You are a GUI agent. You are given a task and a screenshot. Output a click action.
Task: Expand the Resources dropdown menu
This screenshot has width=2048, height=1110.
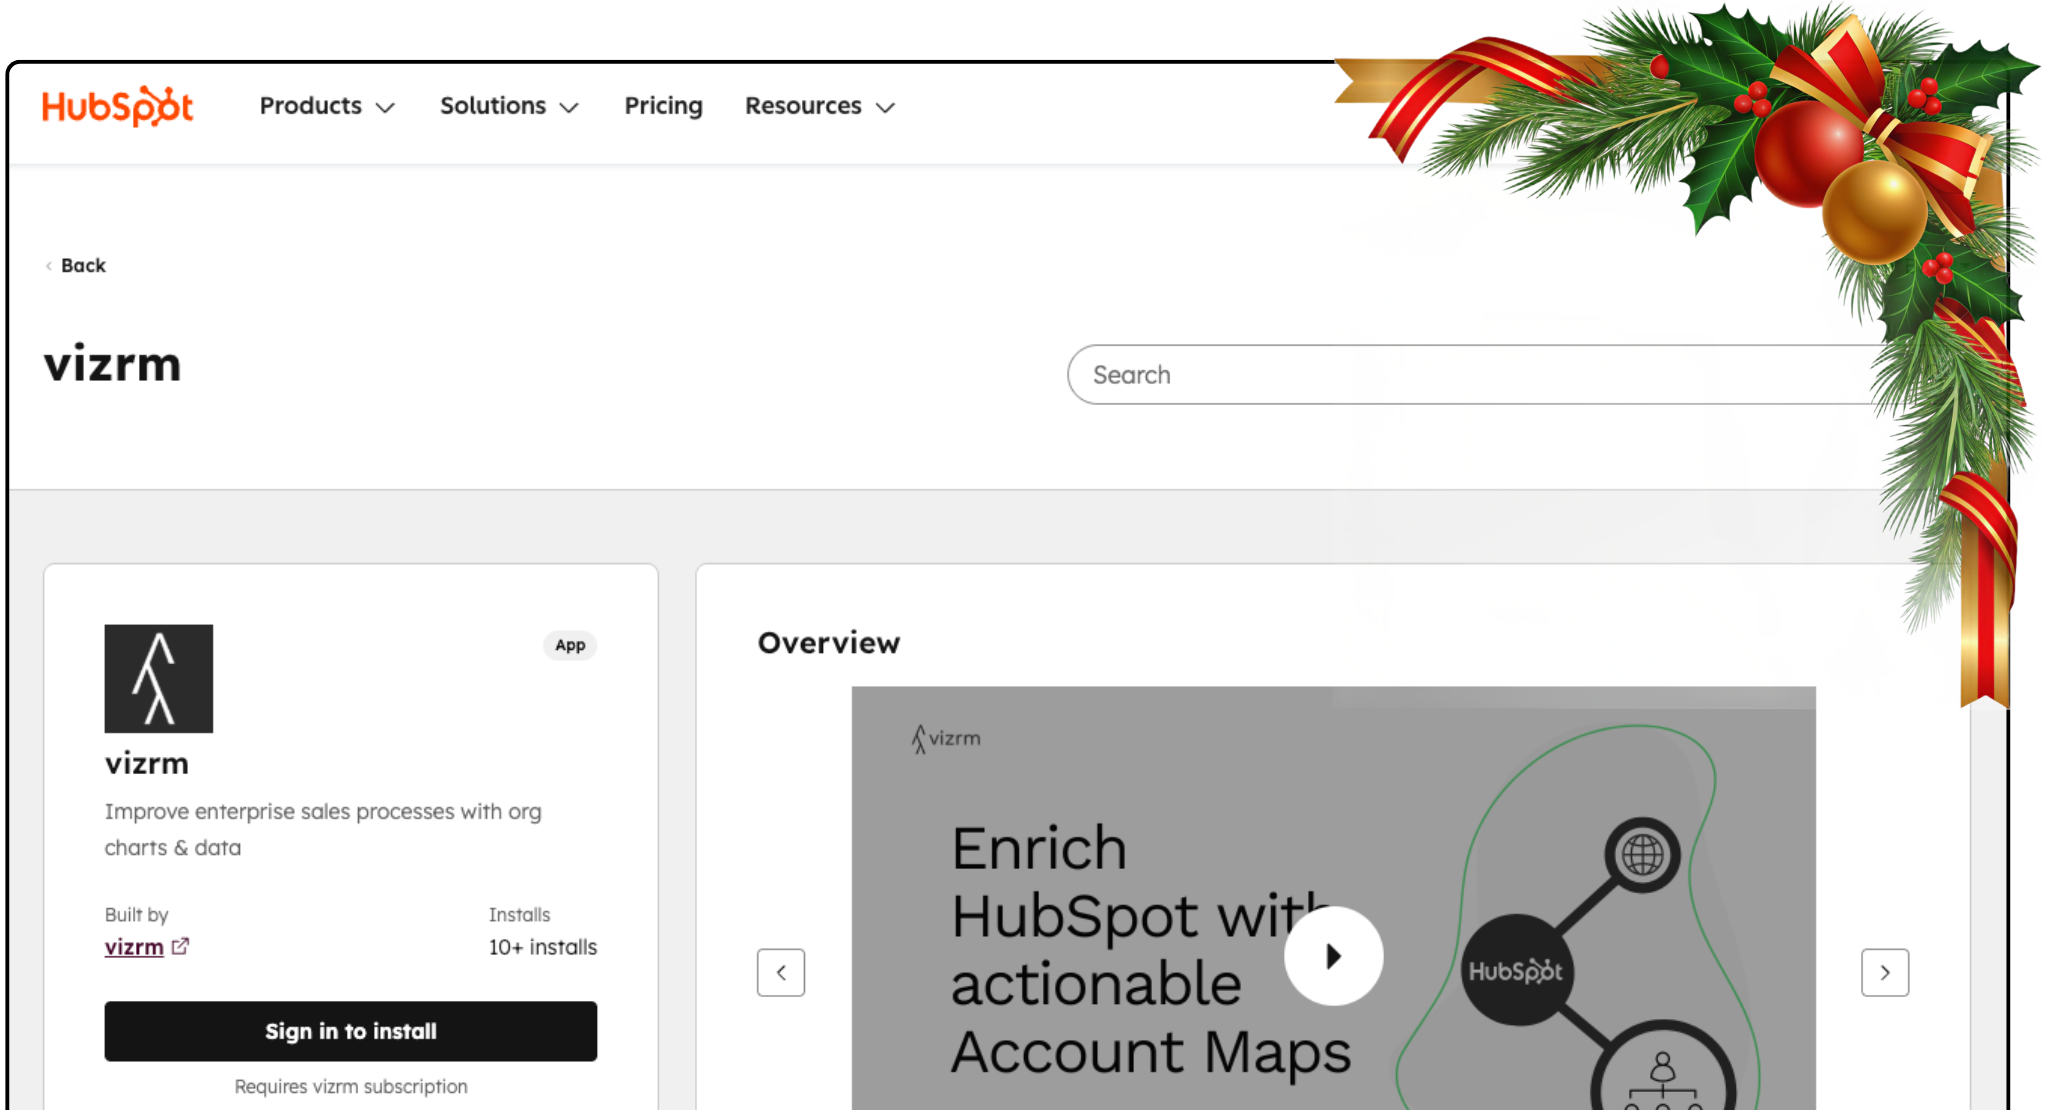point(819,106)
